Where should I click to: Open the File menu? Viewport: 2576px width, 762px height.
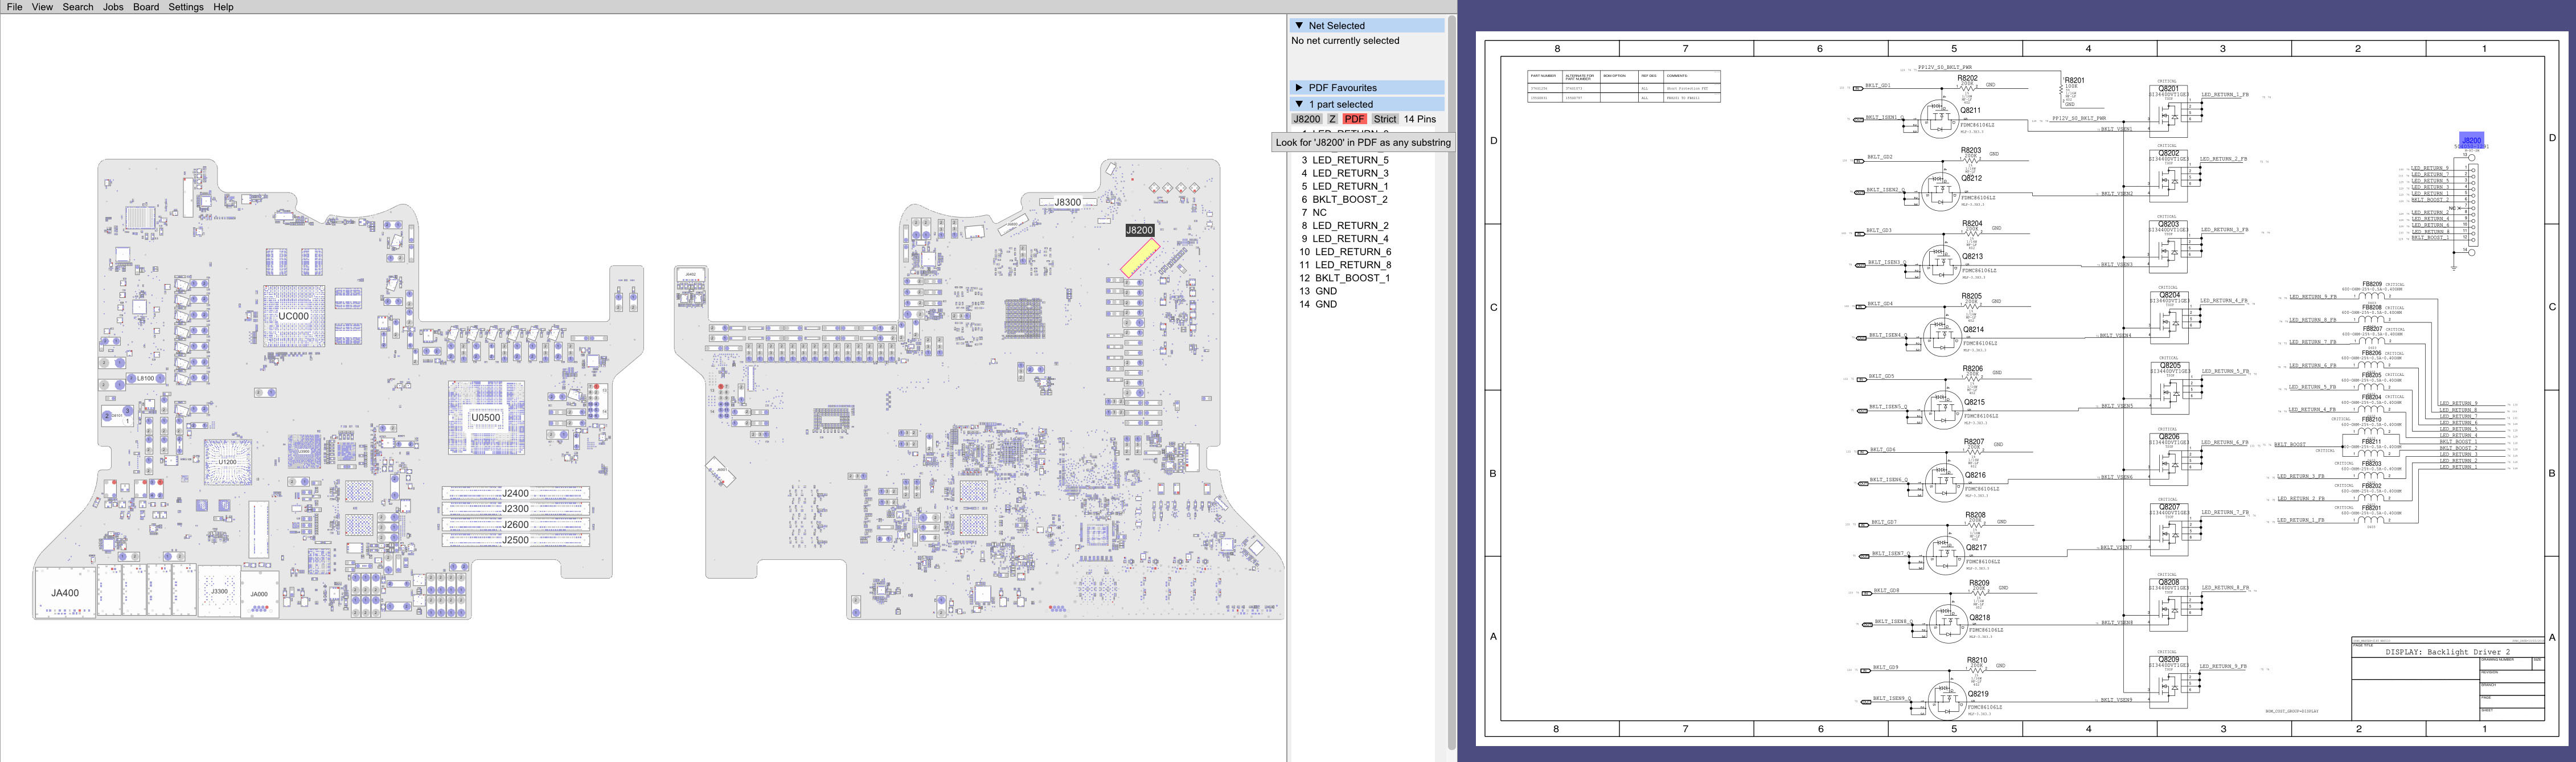(14, 7)
